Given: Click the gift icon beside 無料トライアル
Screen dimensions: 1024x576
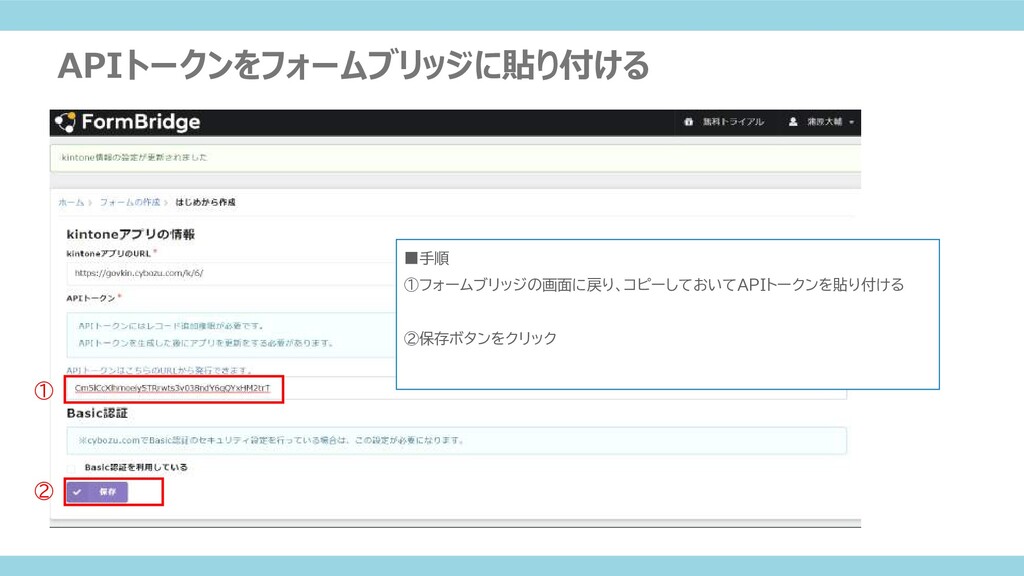Looking at the screenshot, I should 688,122.
